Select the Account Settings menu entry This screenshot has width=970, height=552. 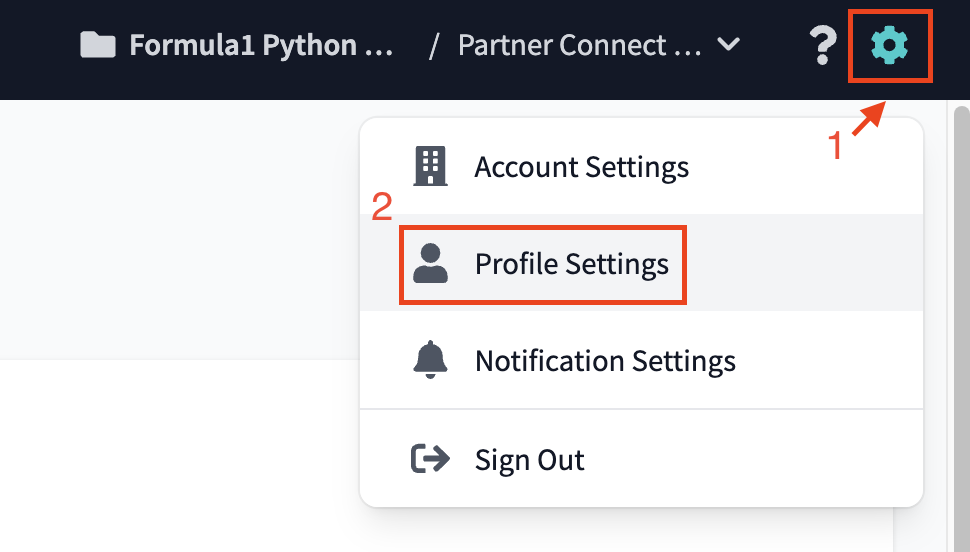pos(581,166)
